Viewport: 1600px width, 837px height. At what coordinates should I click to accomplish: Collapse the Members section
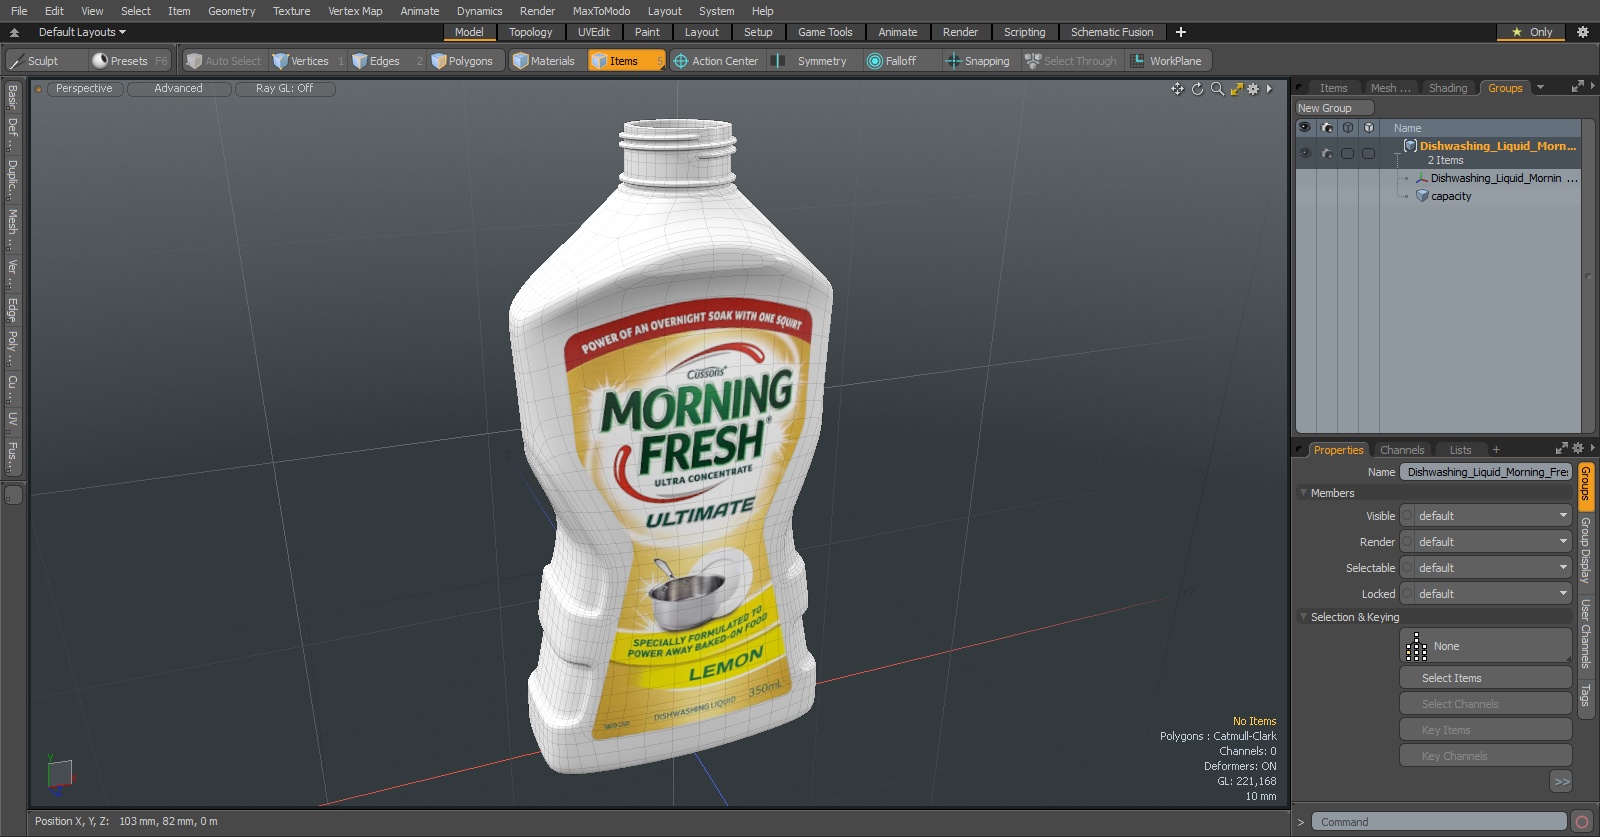[x=1304, y=493]
